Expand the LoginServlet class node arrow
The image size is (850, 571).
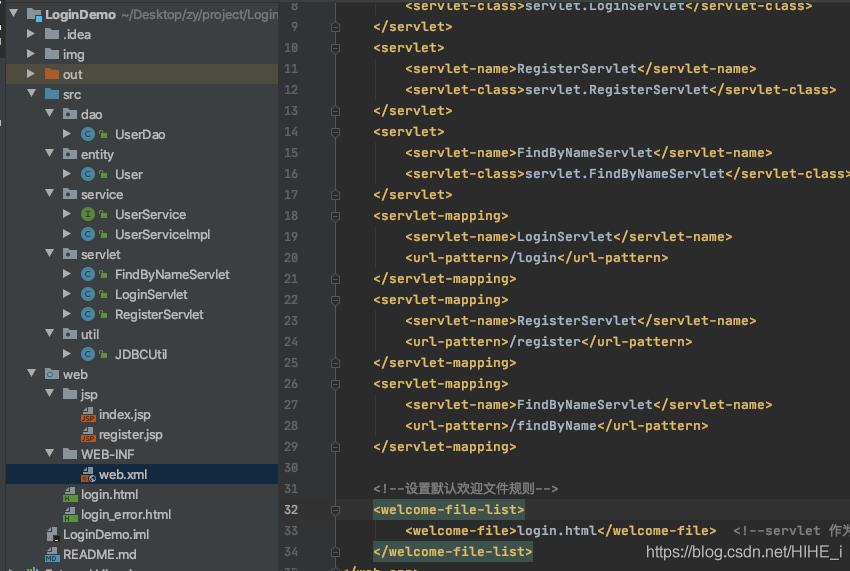[67, 294]
